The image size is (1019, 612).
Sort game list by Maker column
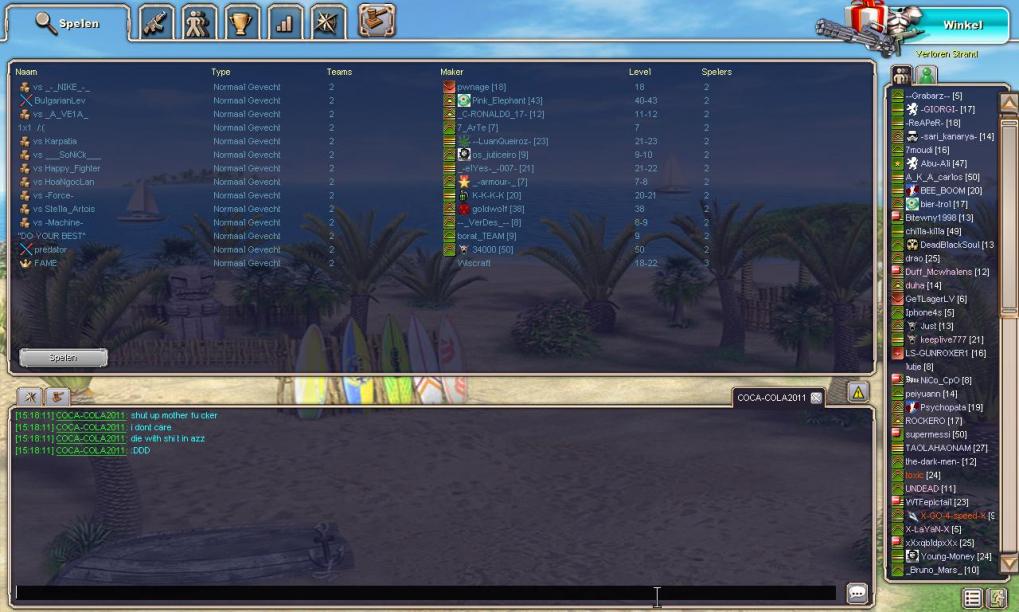pos(452,72)
